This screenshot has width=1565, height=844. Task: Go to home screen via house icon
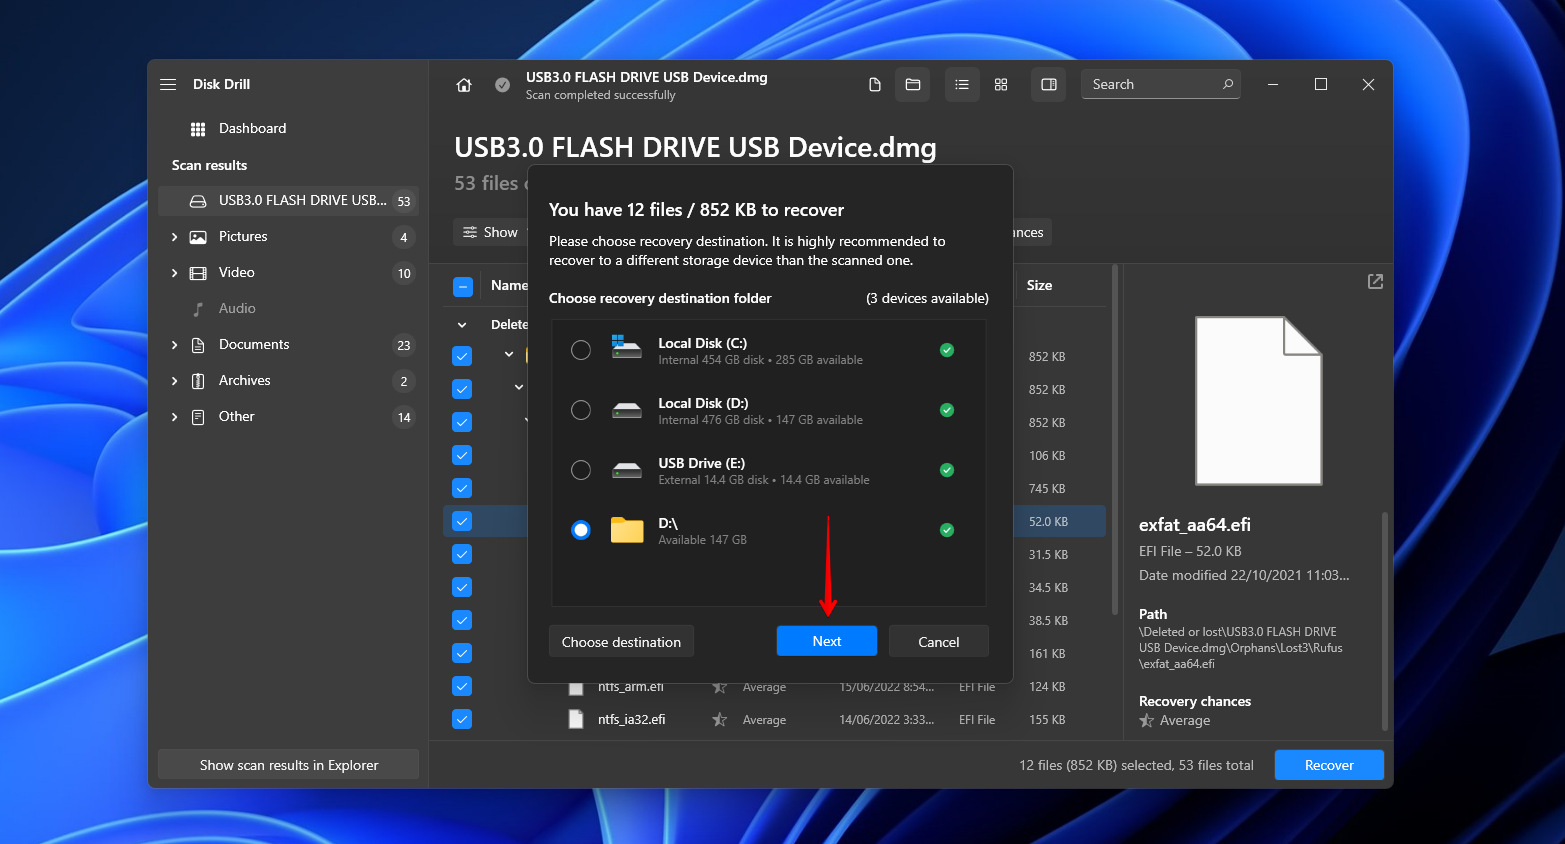point(464,85)
